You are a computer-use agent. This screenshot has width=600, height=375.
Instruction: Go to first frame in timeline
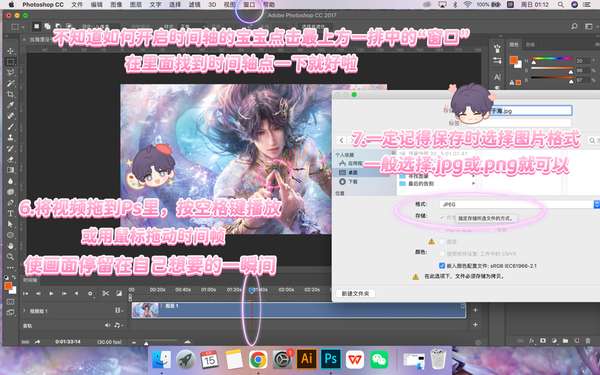coord(25,293)
